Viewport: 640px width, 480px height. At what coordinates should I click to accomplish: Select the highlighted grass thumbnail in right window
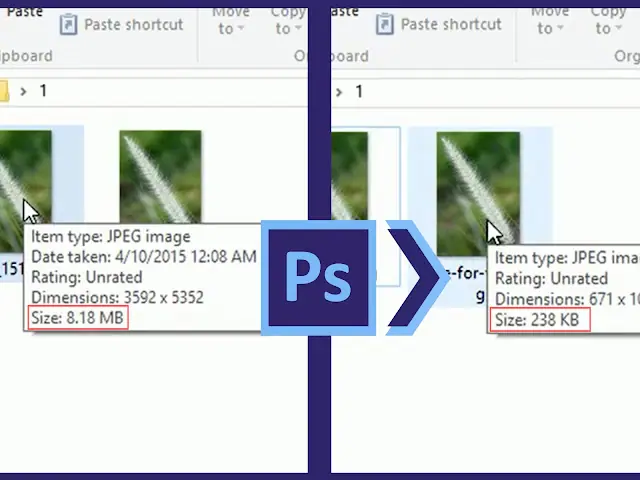pyautogui.click(x=478, y=193)
